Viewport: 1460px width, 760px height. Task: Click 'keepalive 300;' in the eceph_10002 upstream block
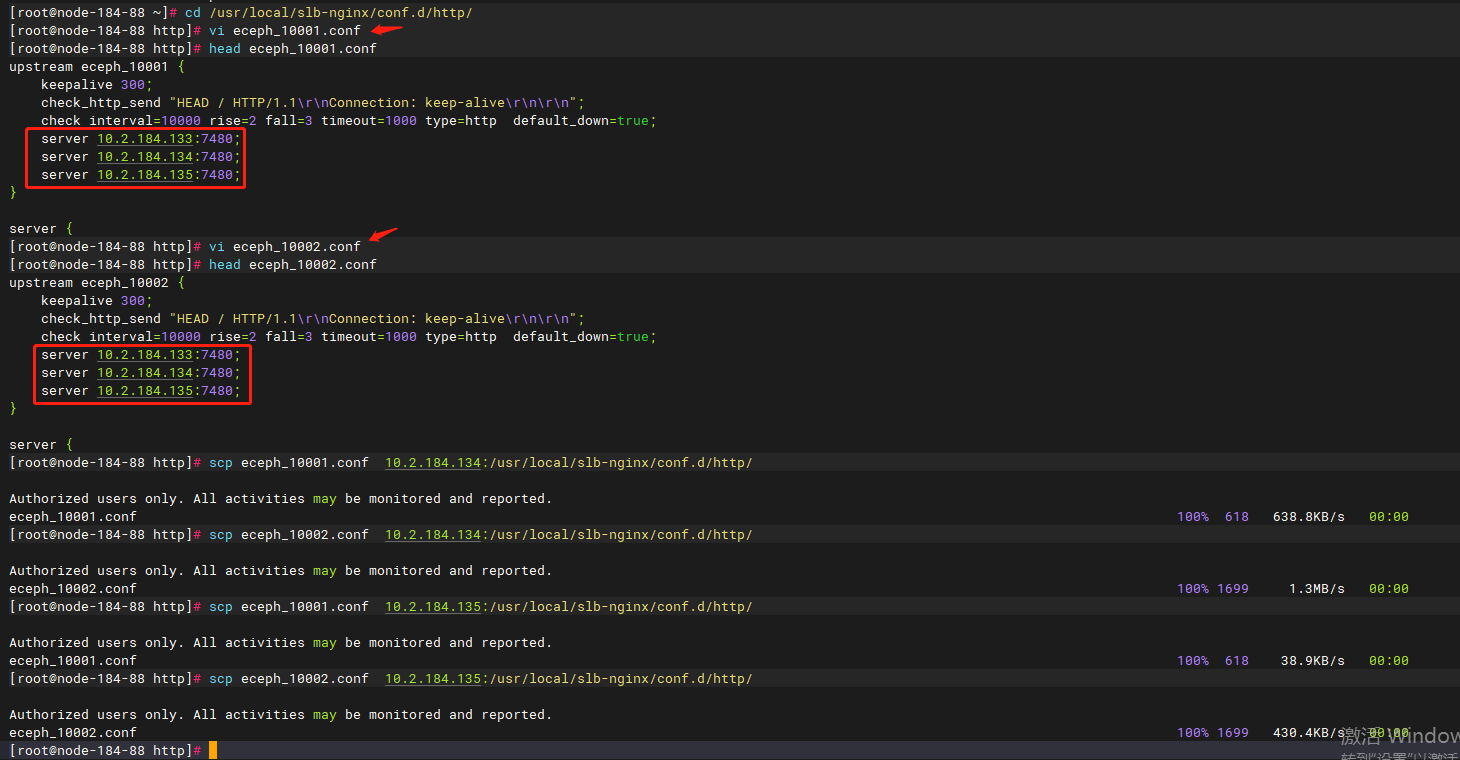97,300
